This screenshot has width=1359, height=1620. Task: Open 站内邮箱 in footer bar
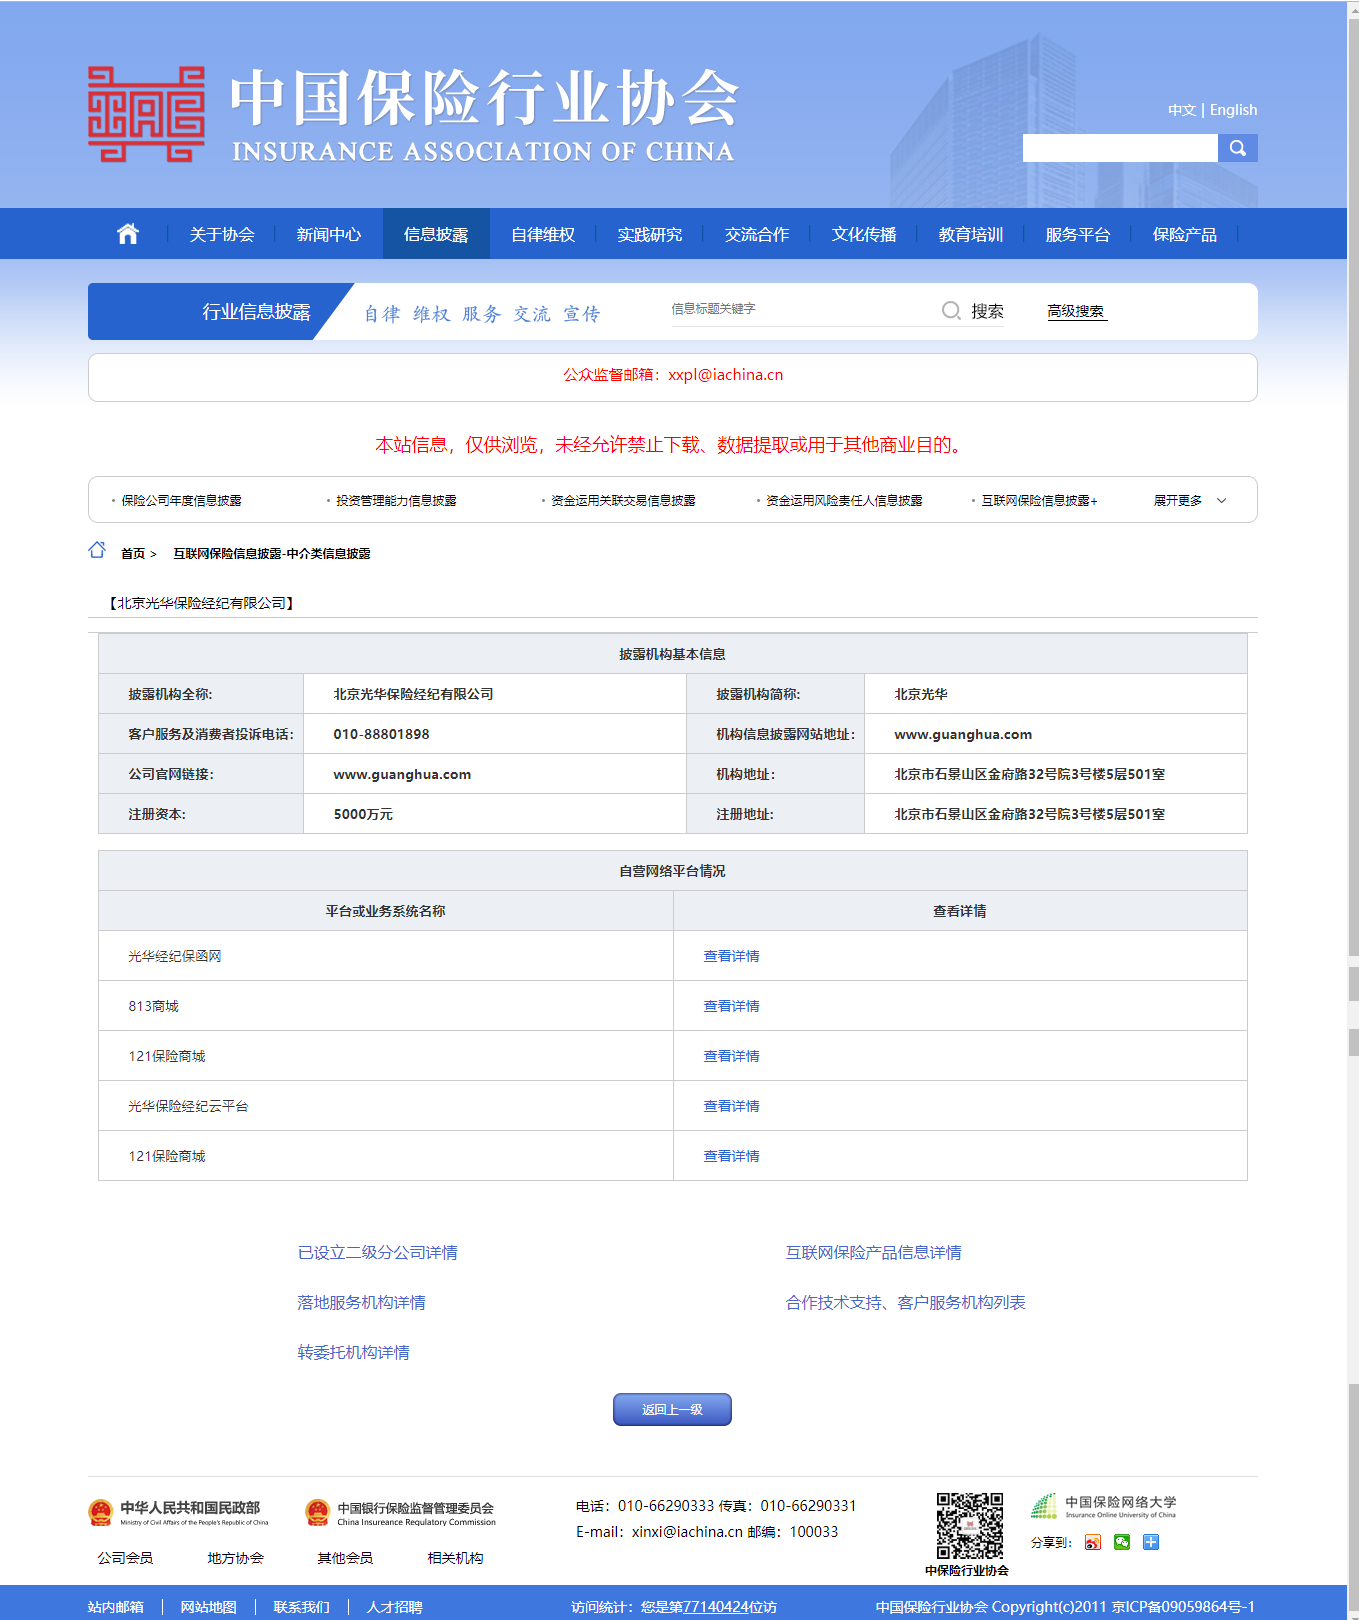tap(116, 1607)
